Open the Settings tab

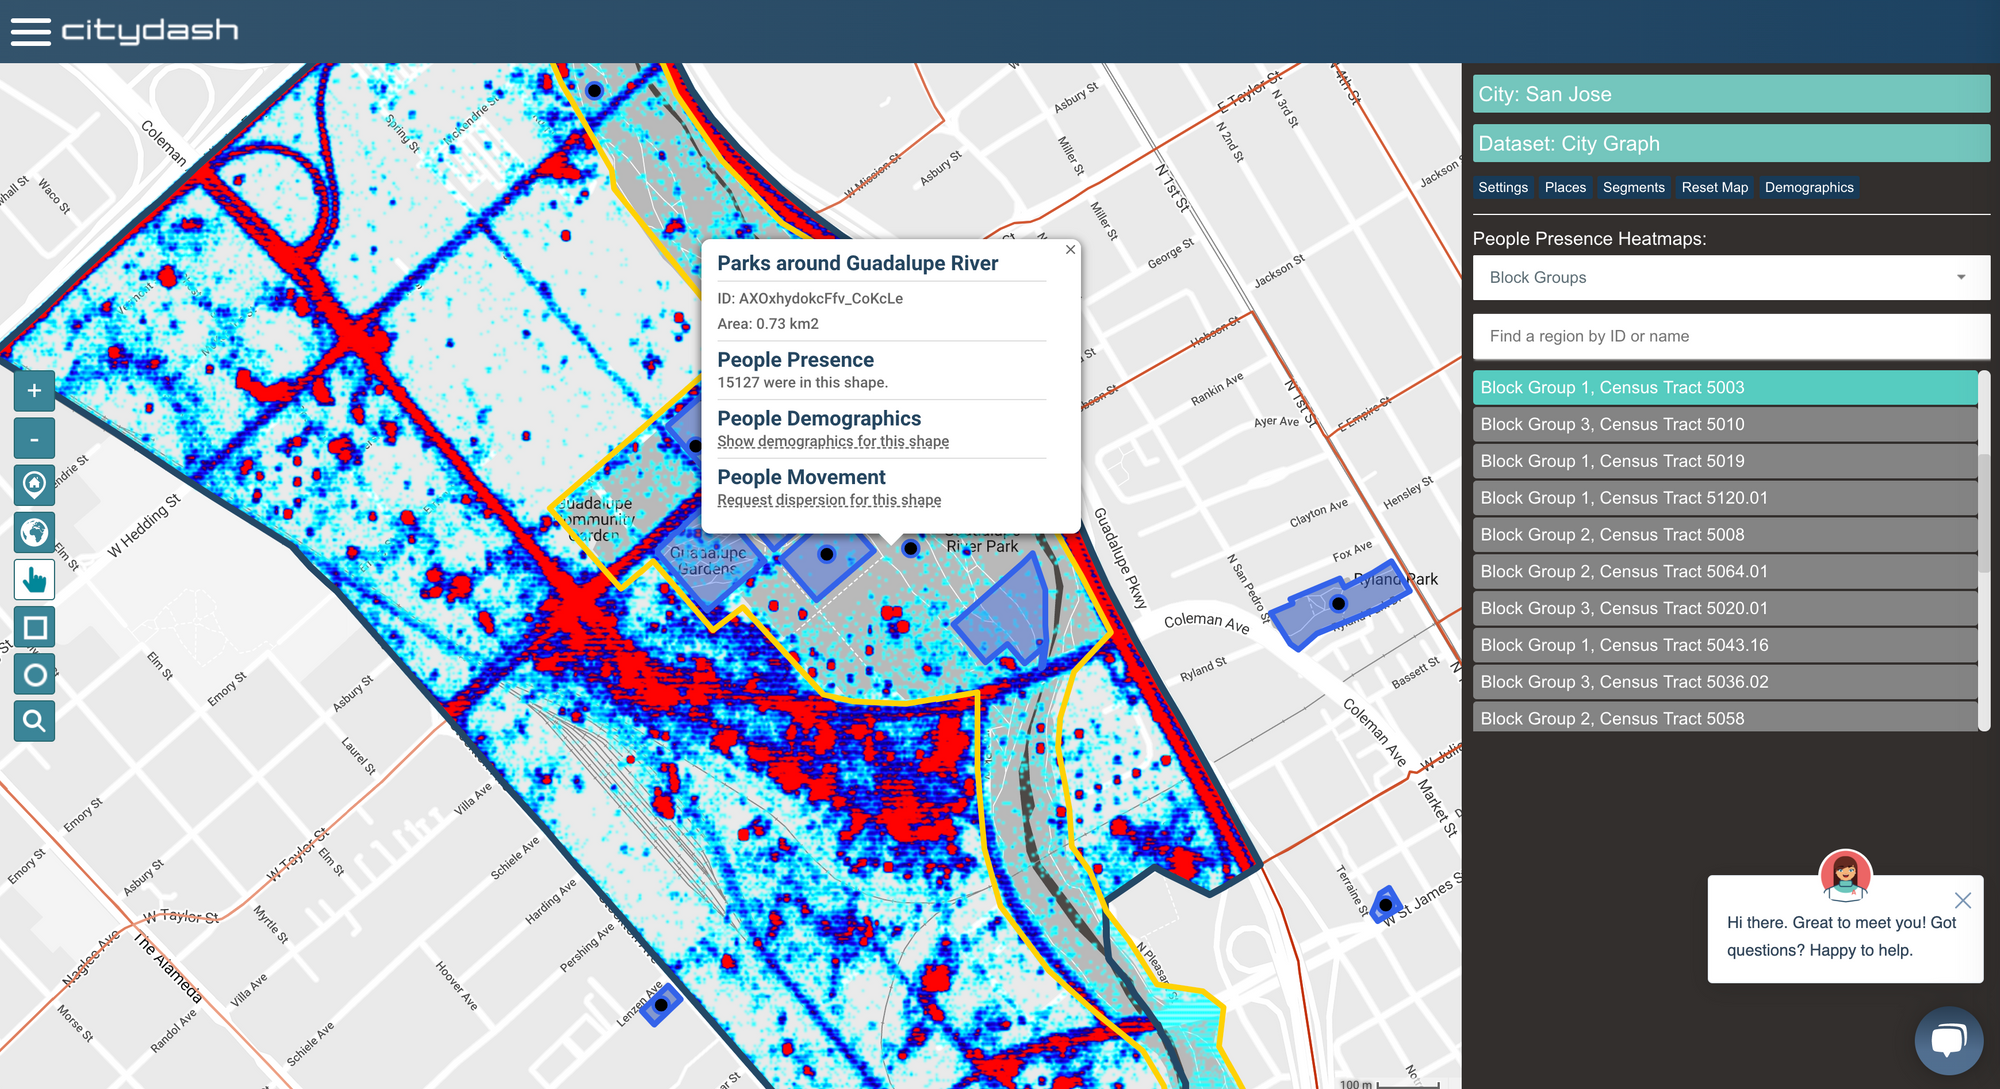pyautogui.click(x=1502, y=187)
